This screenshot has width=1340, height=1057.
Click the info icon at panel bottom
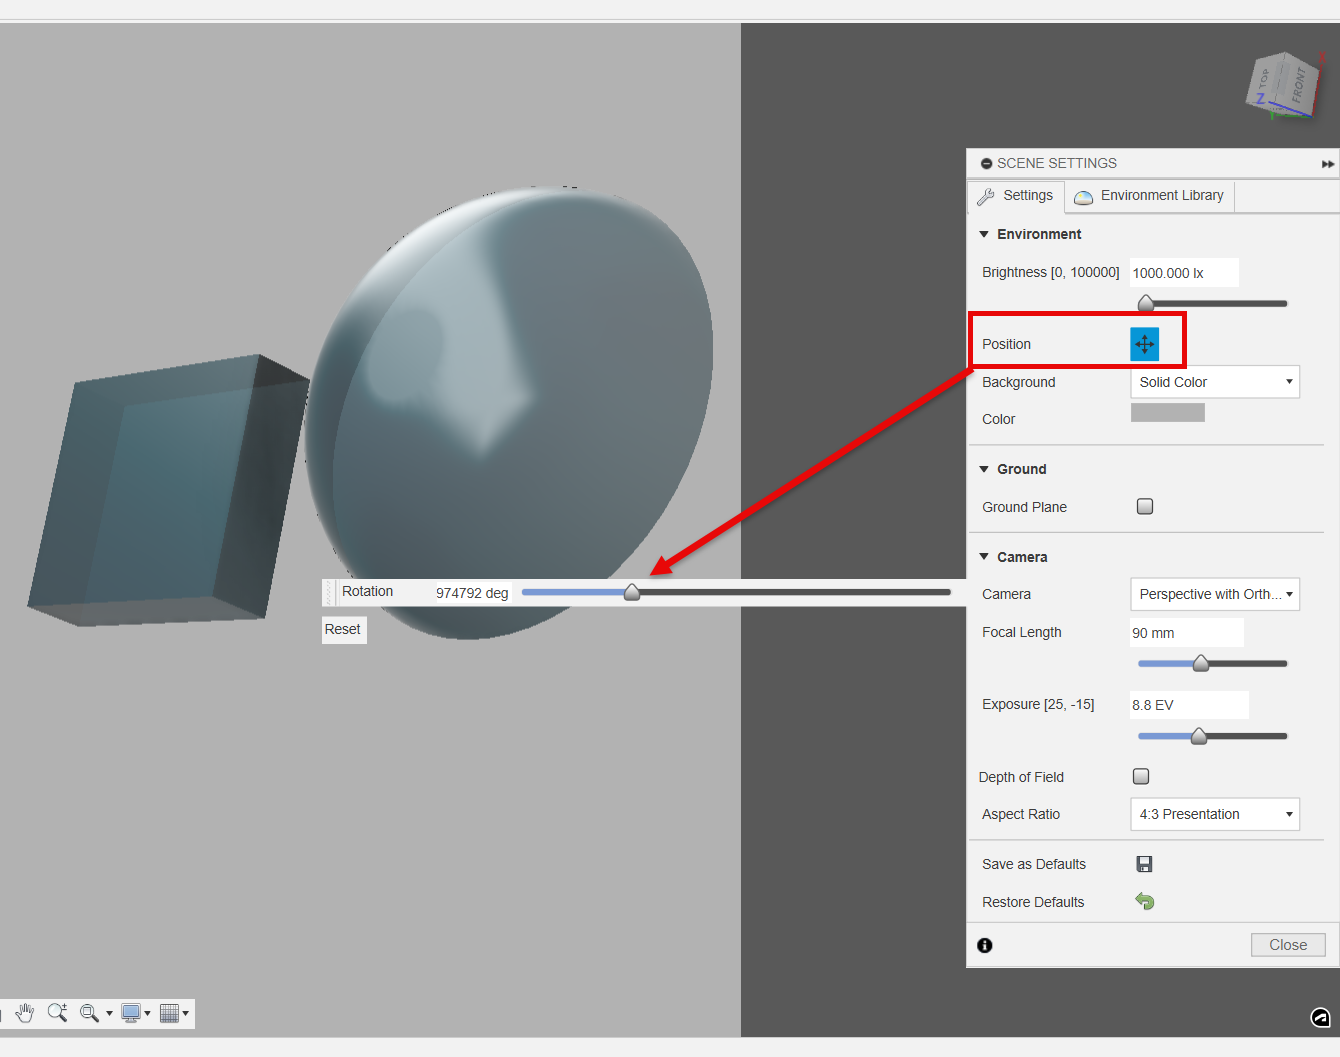click(984, 945)
